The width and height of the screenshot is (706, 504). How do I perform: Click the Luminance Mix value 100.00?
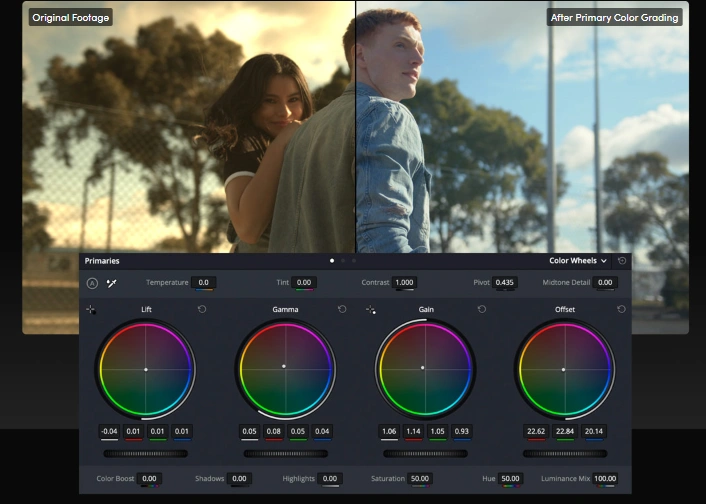605,478
